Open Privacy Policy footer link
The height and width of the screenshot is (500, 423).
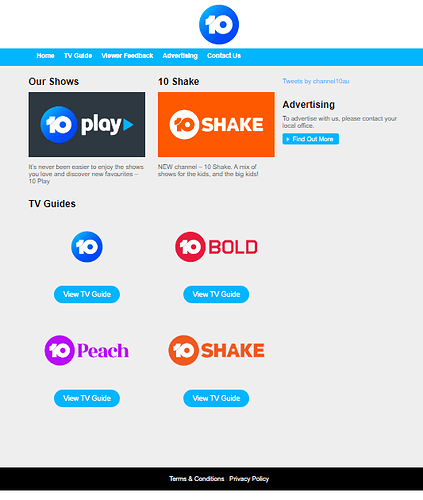[x=249, y=479]
